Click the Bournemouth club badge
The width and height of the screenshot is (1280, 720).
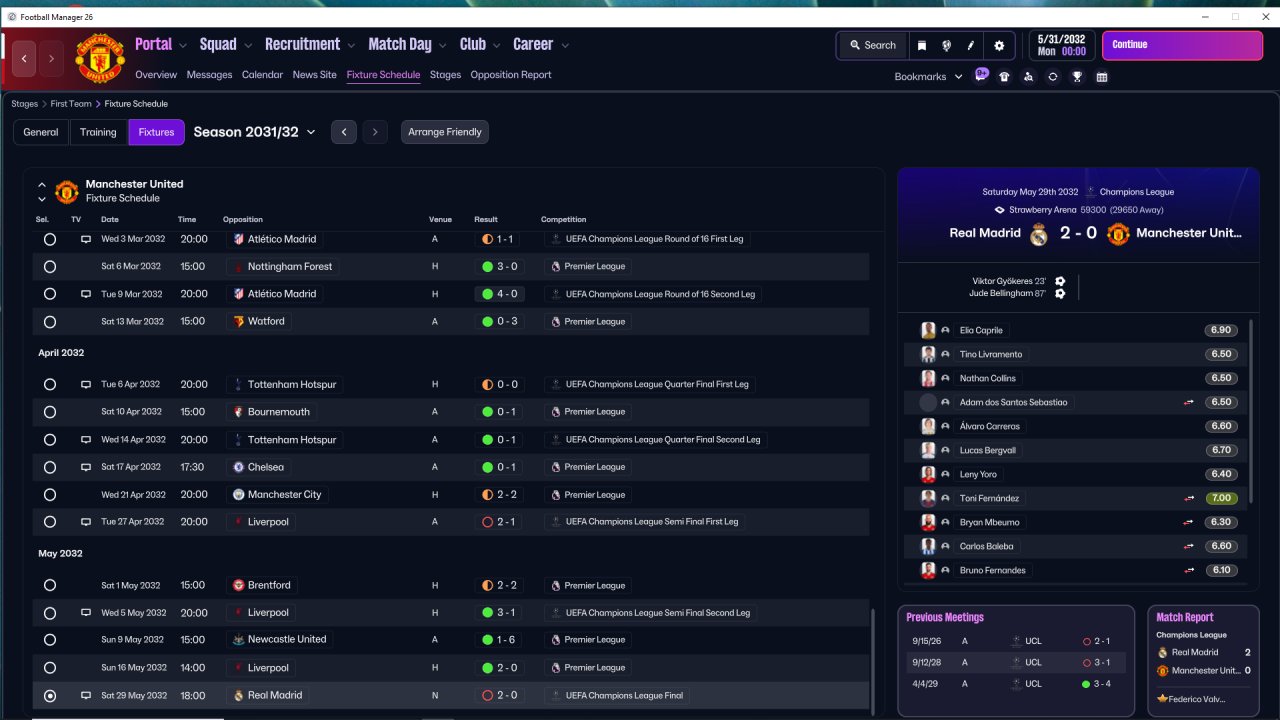pyautogui.click(x=238, y=412)
